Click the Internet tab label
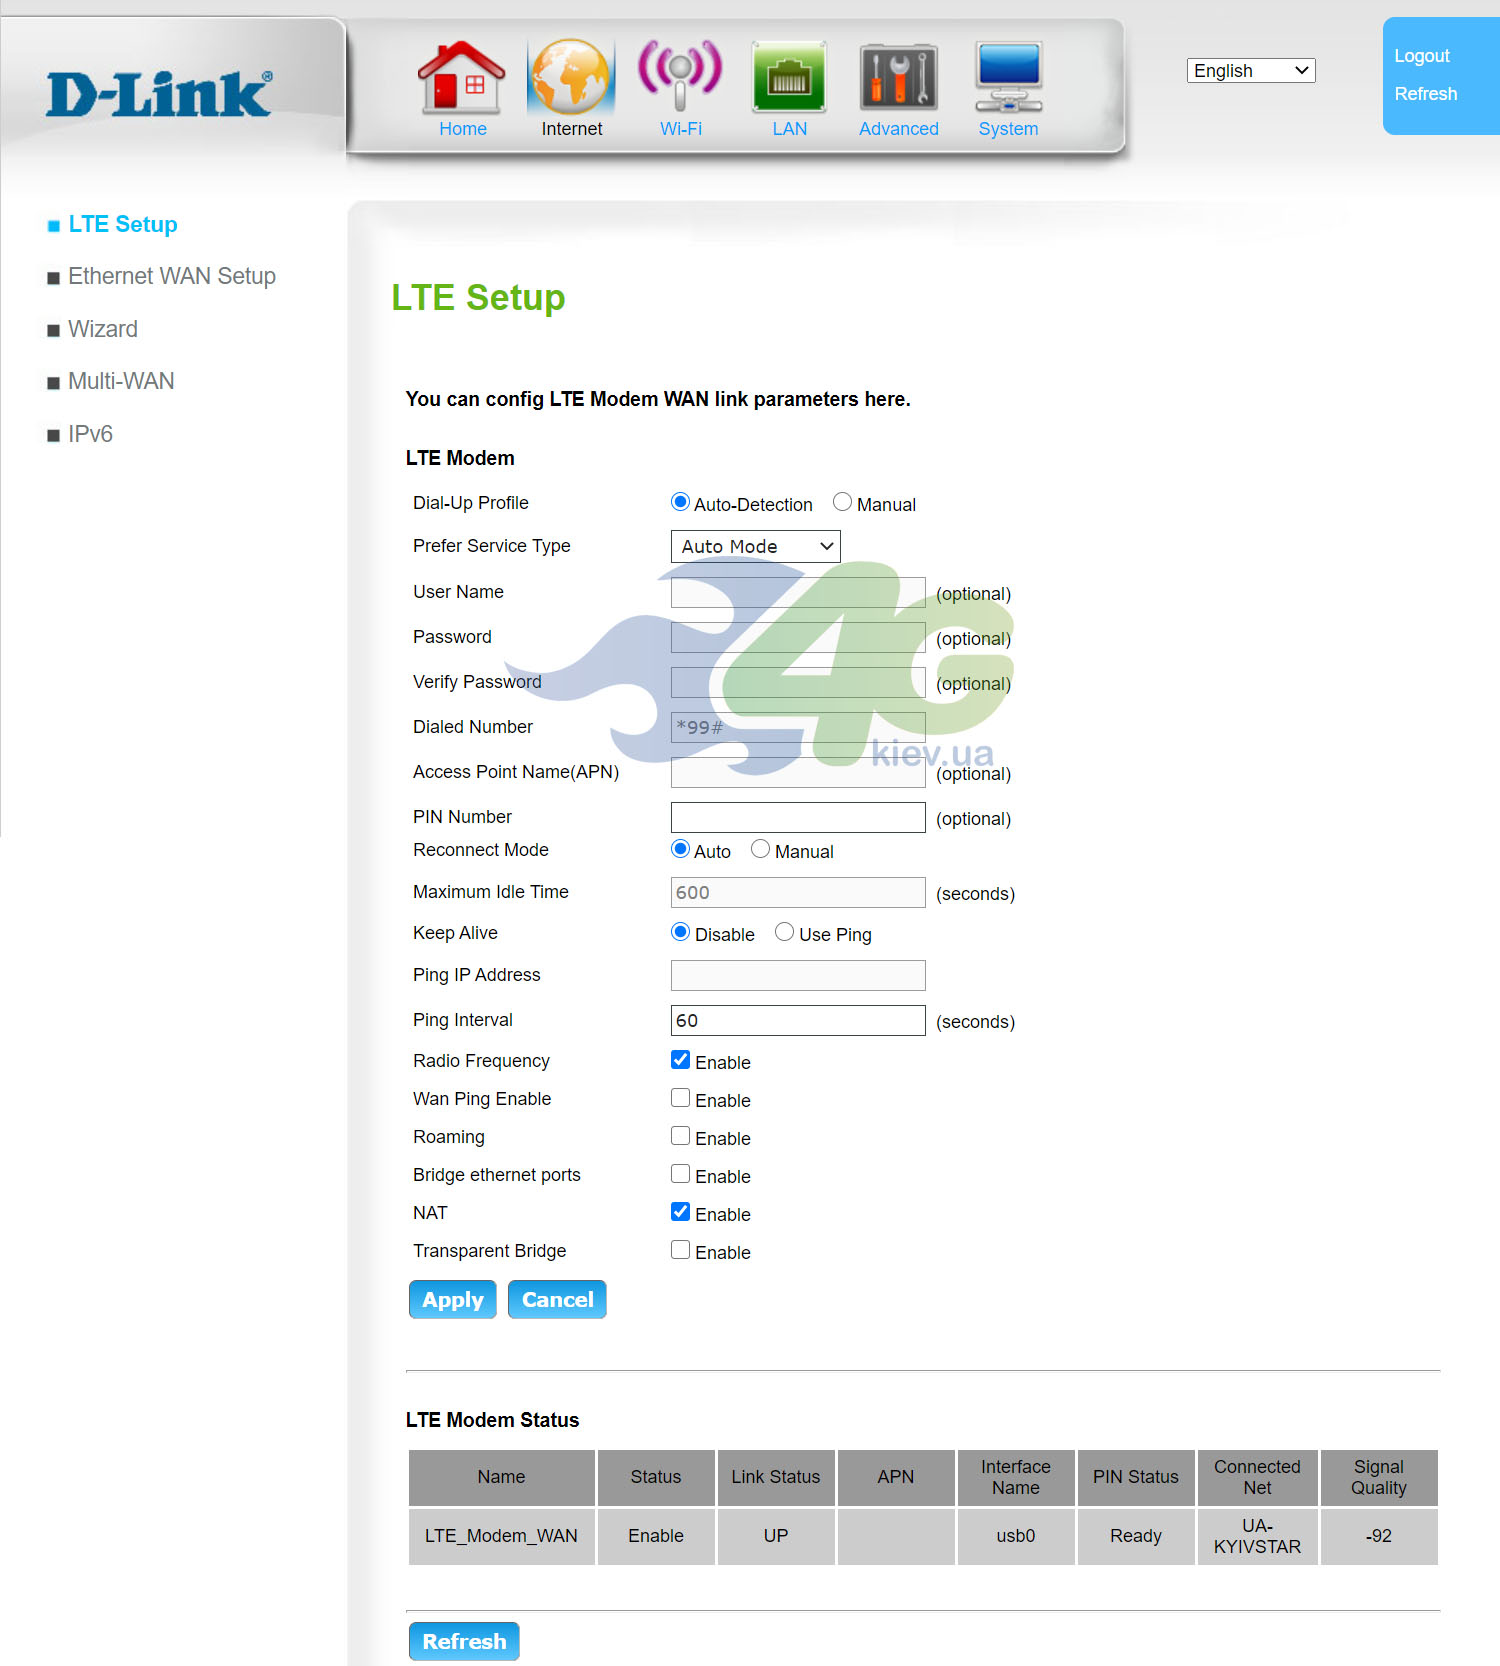Viewport: 1500px width, 1666px height. coord(572,129)
